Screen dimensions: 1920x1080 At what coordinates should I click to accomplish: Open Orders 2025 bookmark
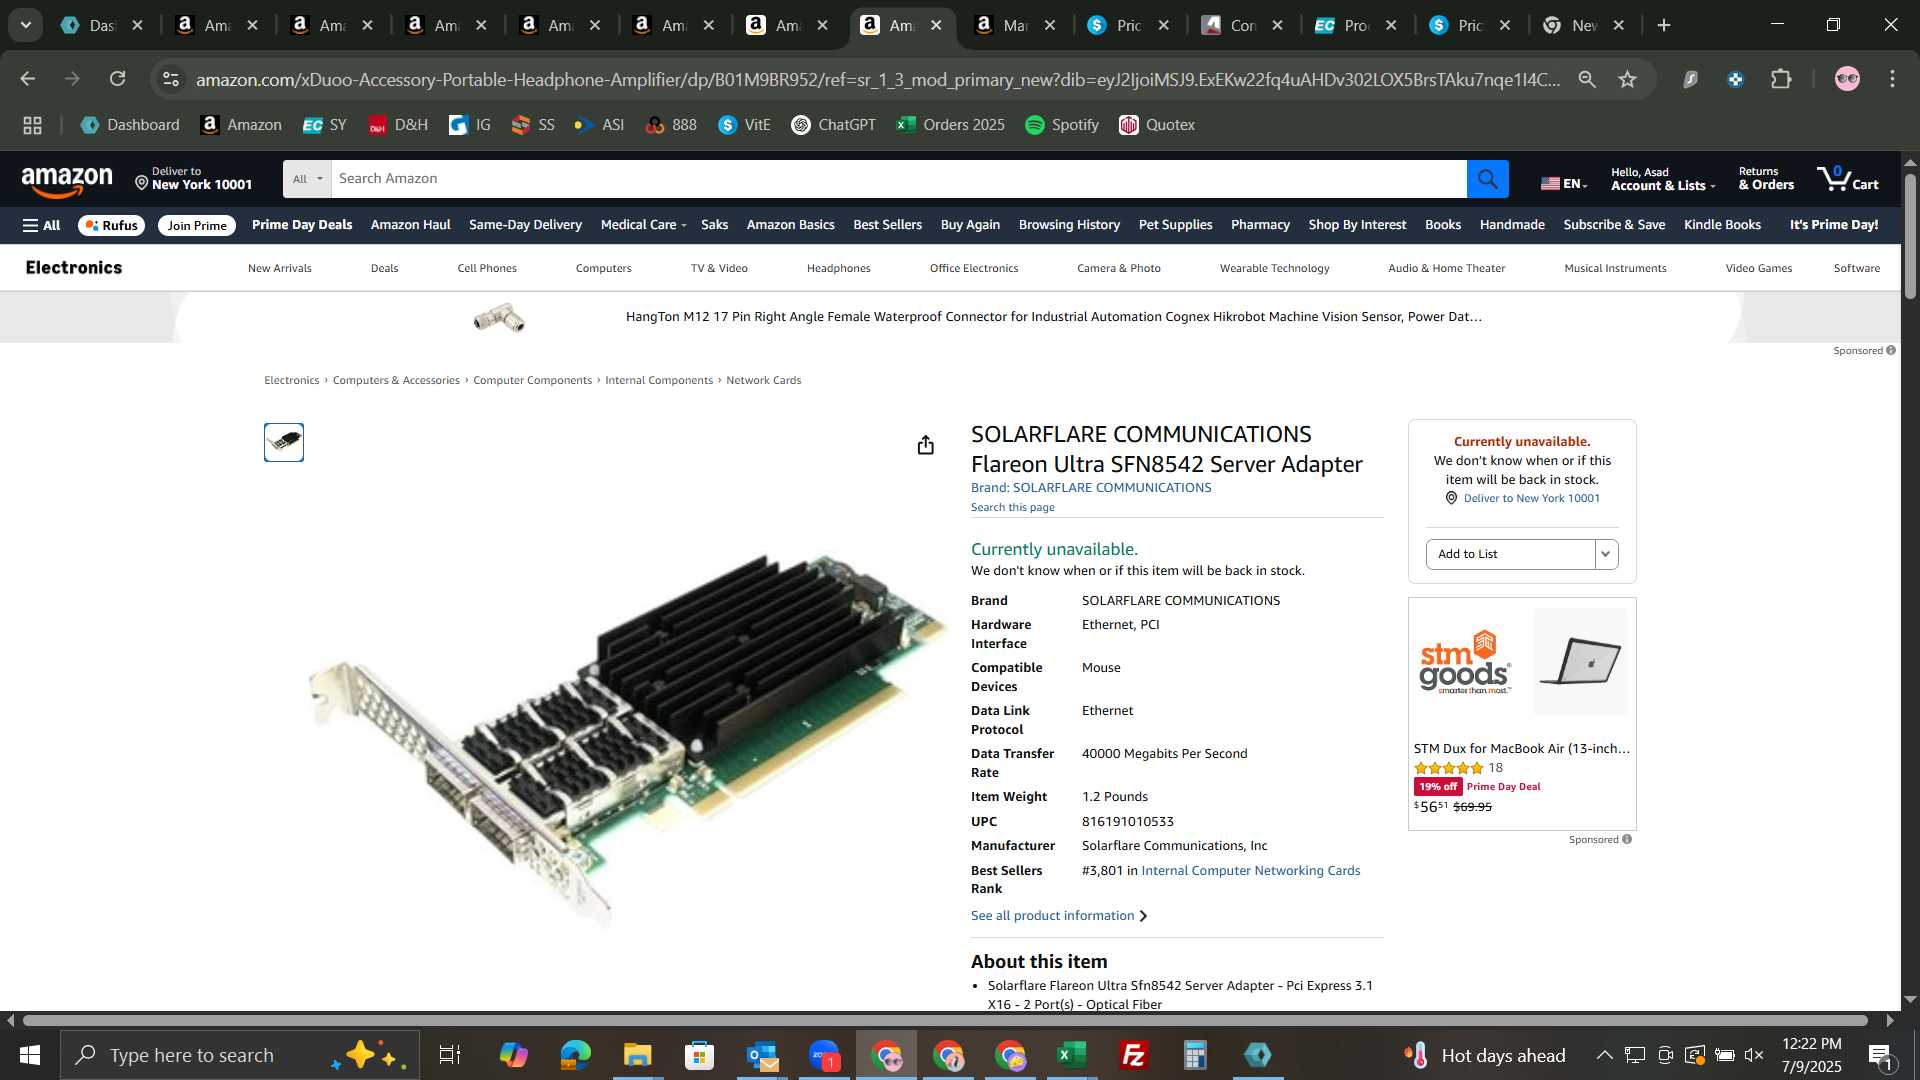pos(950,125)
